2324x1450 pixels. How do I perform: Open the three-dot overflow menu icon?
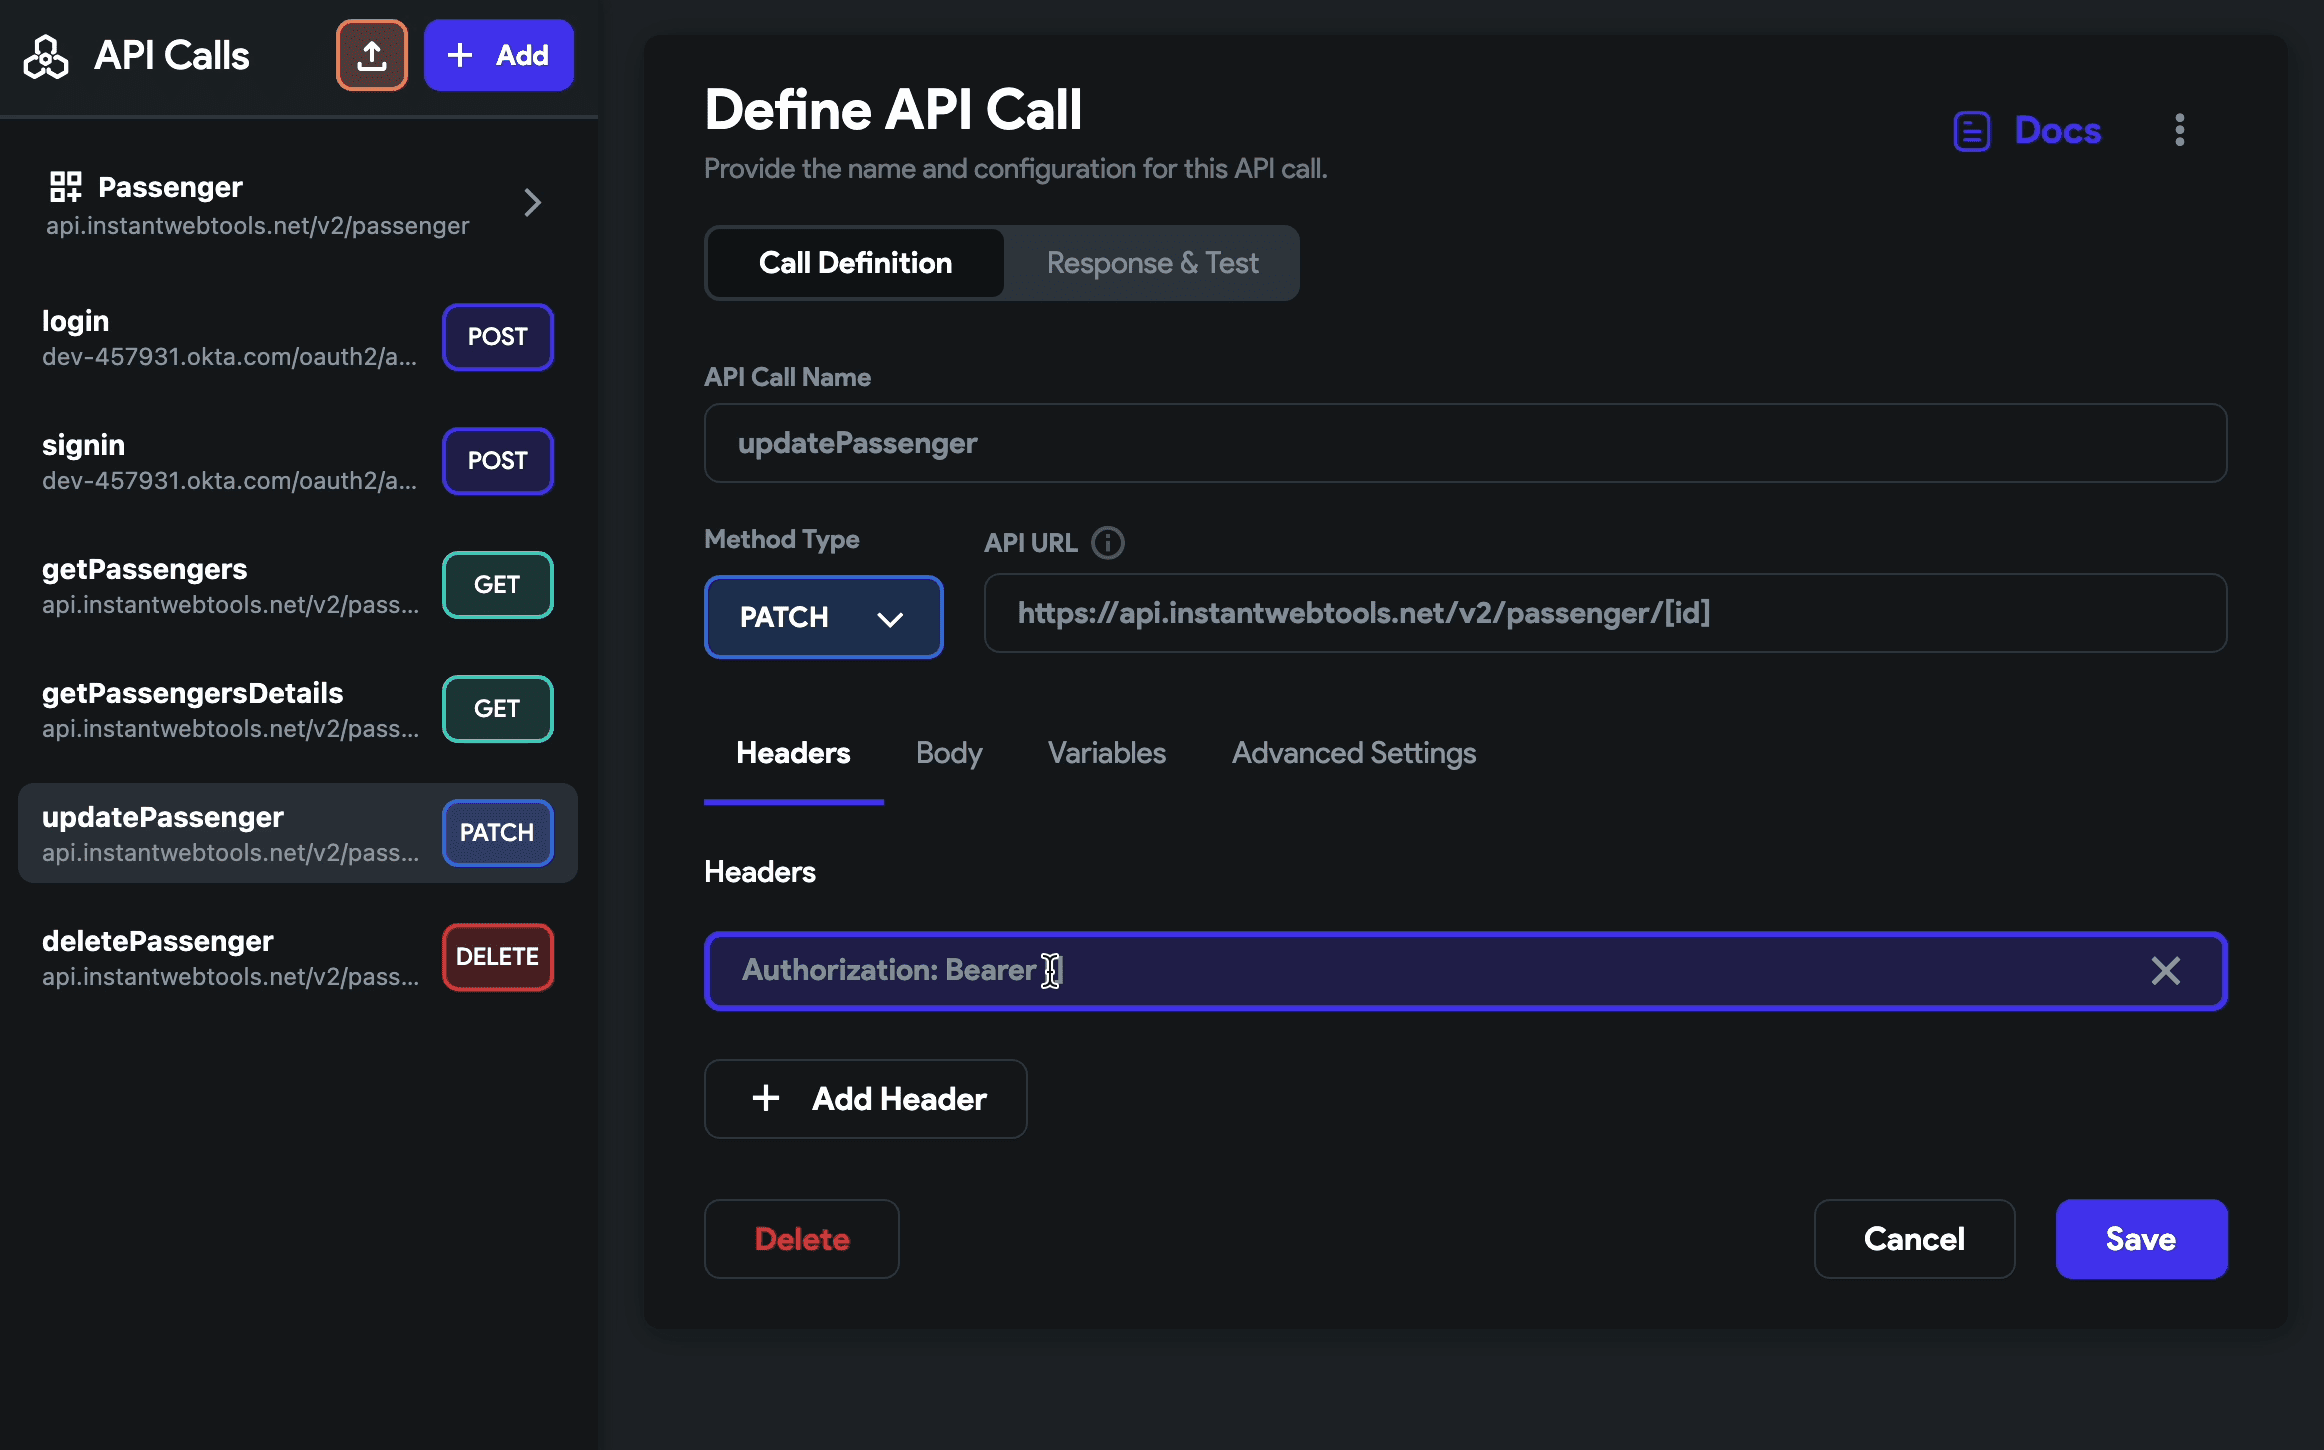tap(2180, 130)
